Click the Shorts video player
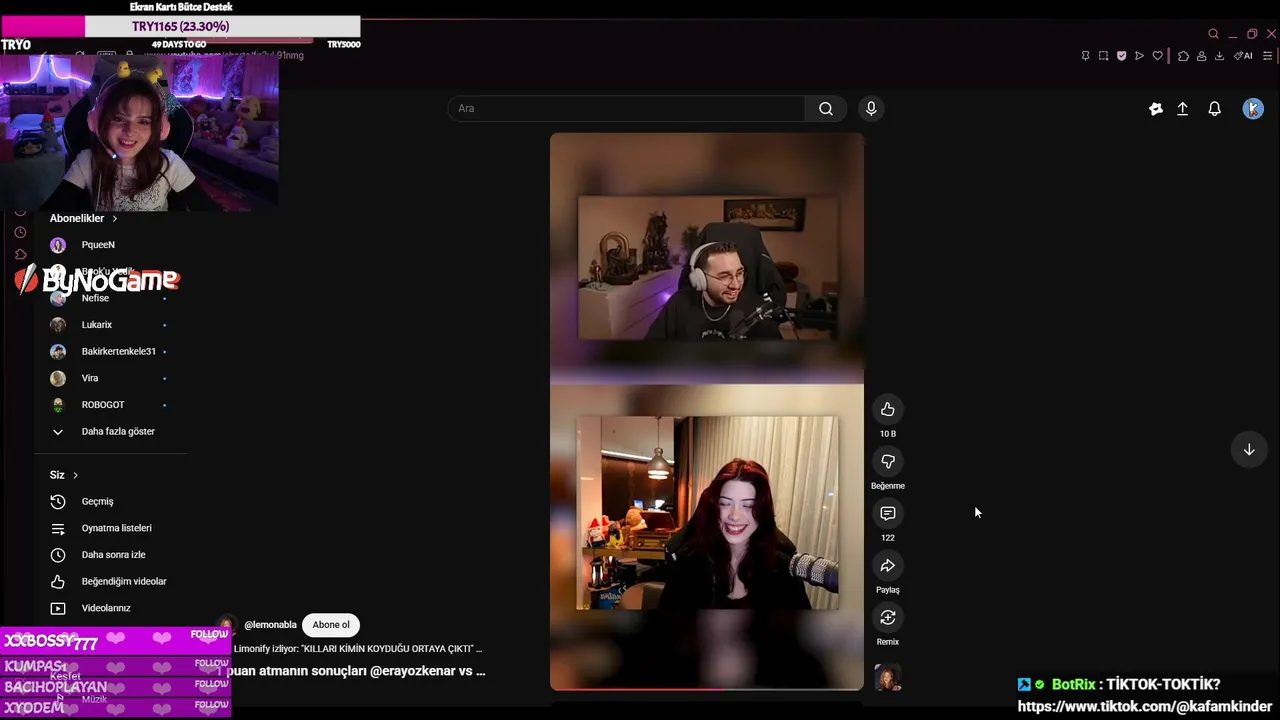The height and width of the screenshot is (720, 1280). tap(707, 410)
